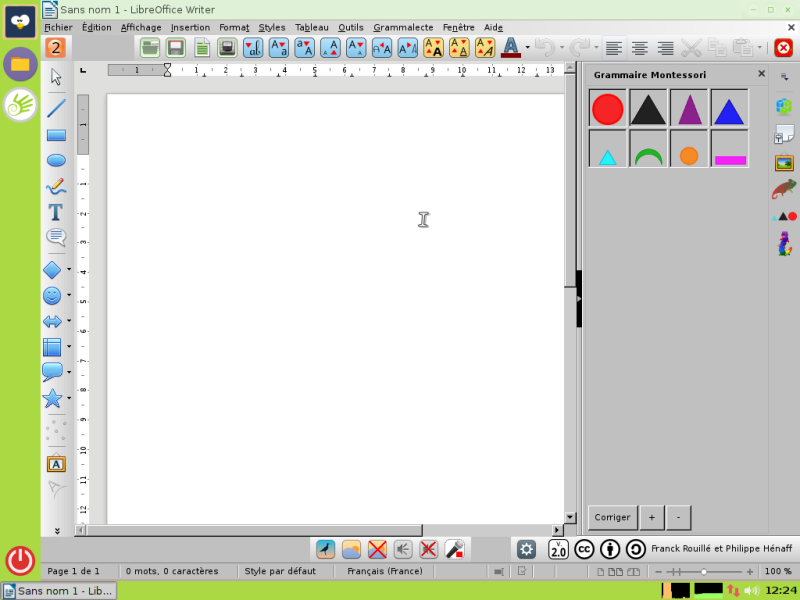Expand more drawing tools chevron

point(57,531)
